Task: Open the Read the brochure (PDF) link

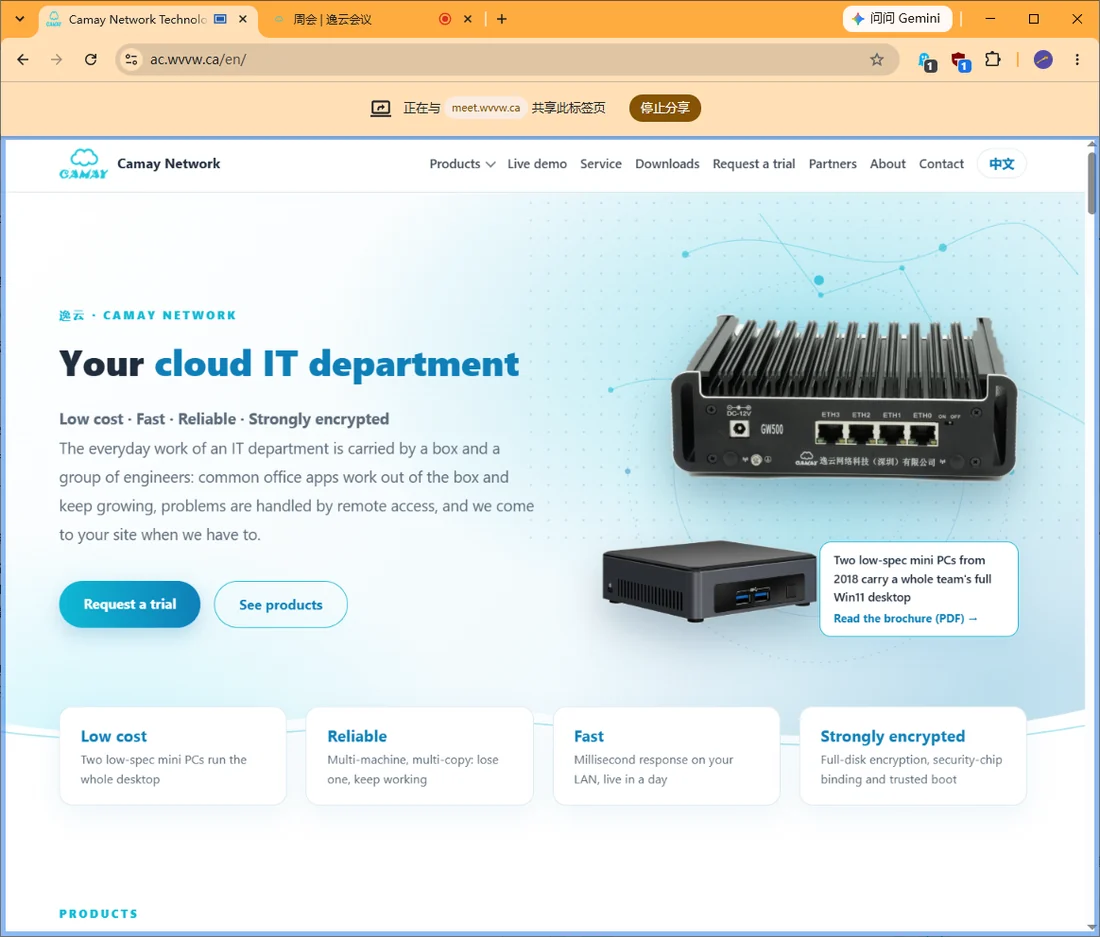Action: point(905,619)
